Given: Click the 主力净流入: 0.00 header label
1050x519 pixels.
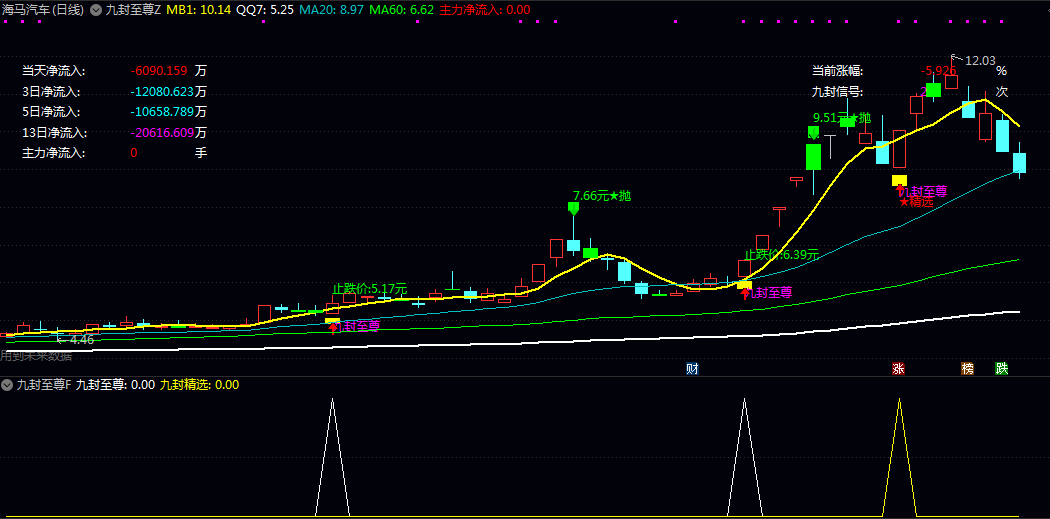Looking at the screenshot, I should 485,10.
